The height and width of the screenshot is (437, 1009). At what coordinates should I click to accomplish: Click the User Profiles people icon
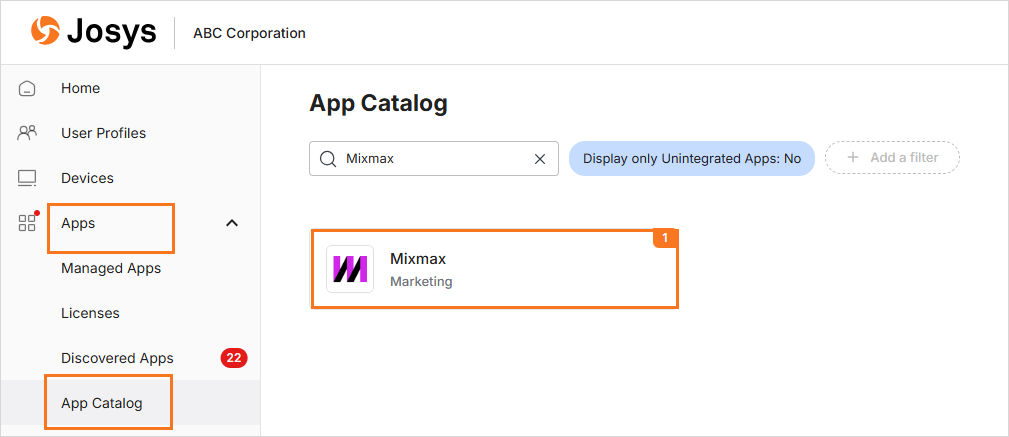(x=27, y=133)
